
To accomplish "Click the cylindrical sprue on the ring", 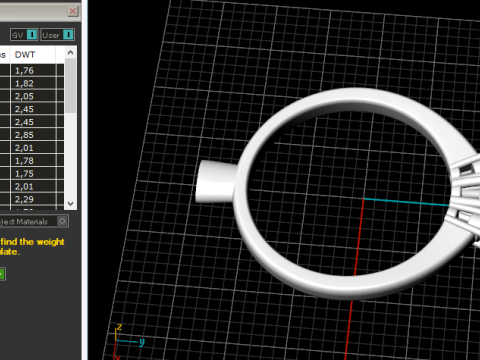I will (x=216, y=182).
